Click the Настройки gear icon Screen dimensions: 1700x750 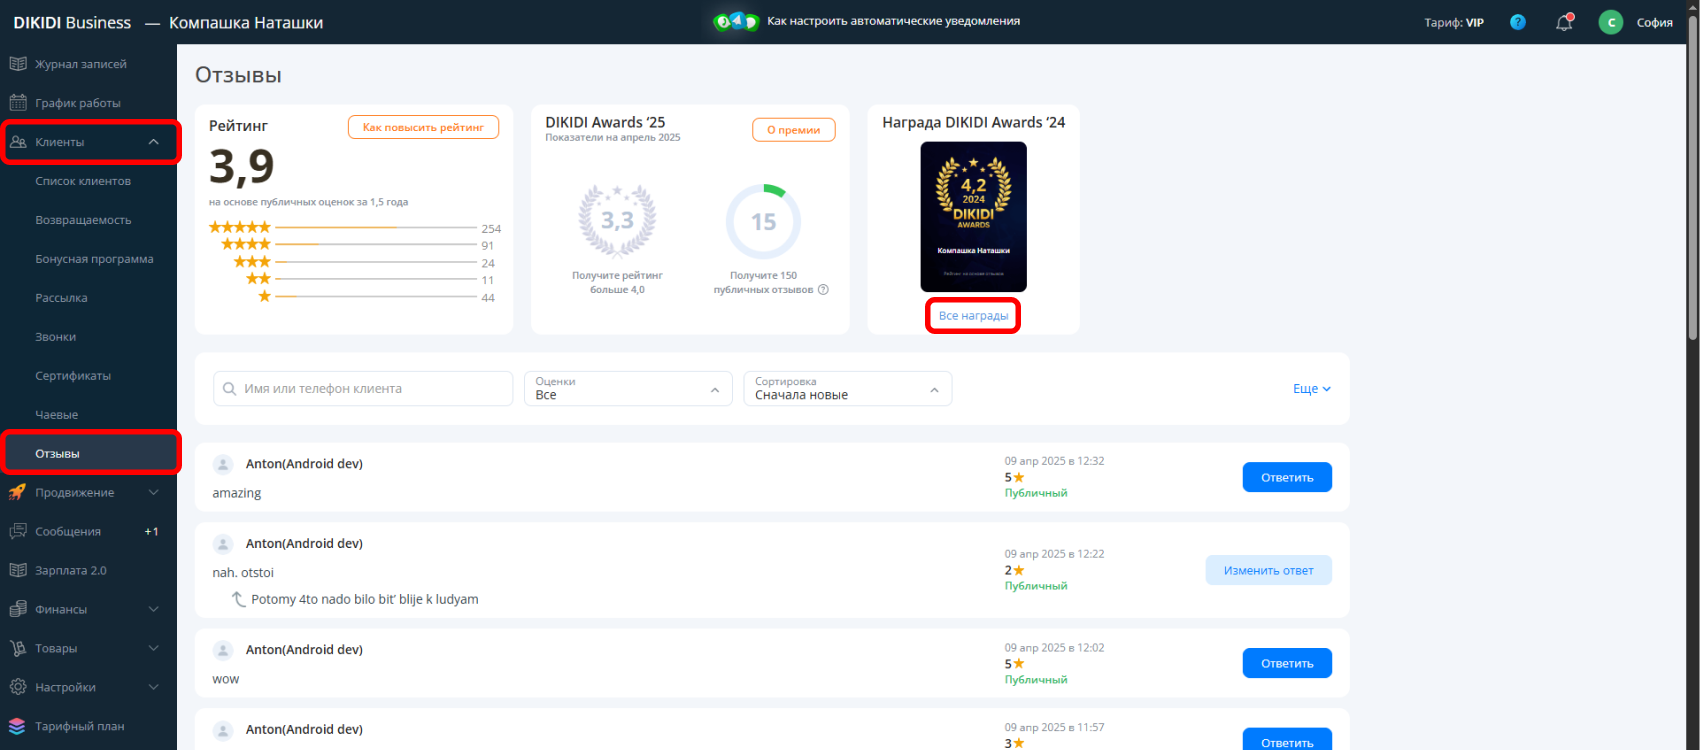(18, 687)
